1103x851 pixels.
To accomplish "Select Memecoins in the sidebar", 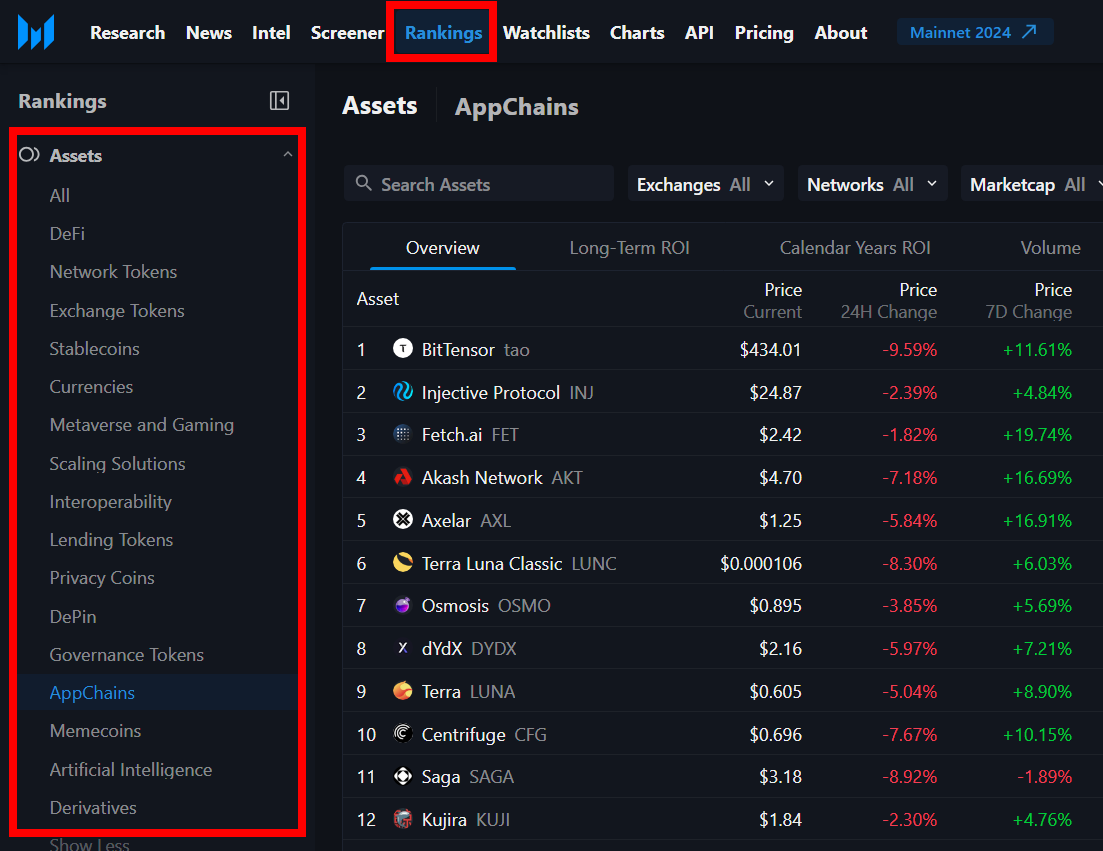I will tap(96, 731).
